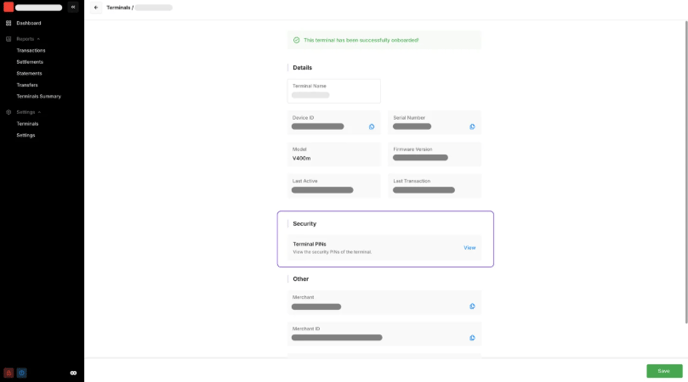The height and width of the screenshot is (382, 688).
Task: Click the Reports section icon
Action: (8, 39)
